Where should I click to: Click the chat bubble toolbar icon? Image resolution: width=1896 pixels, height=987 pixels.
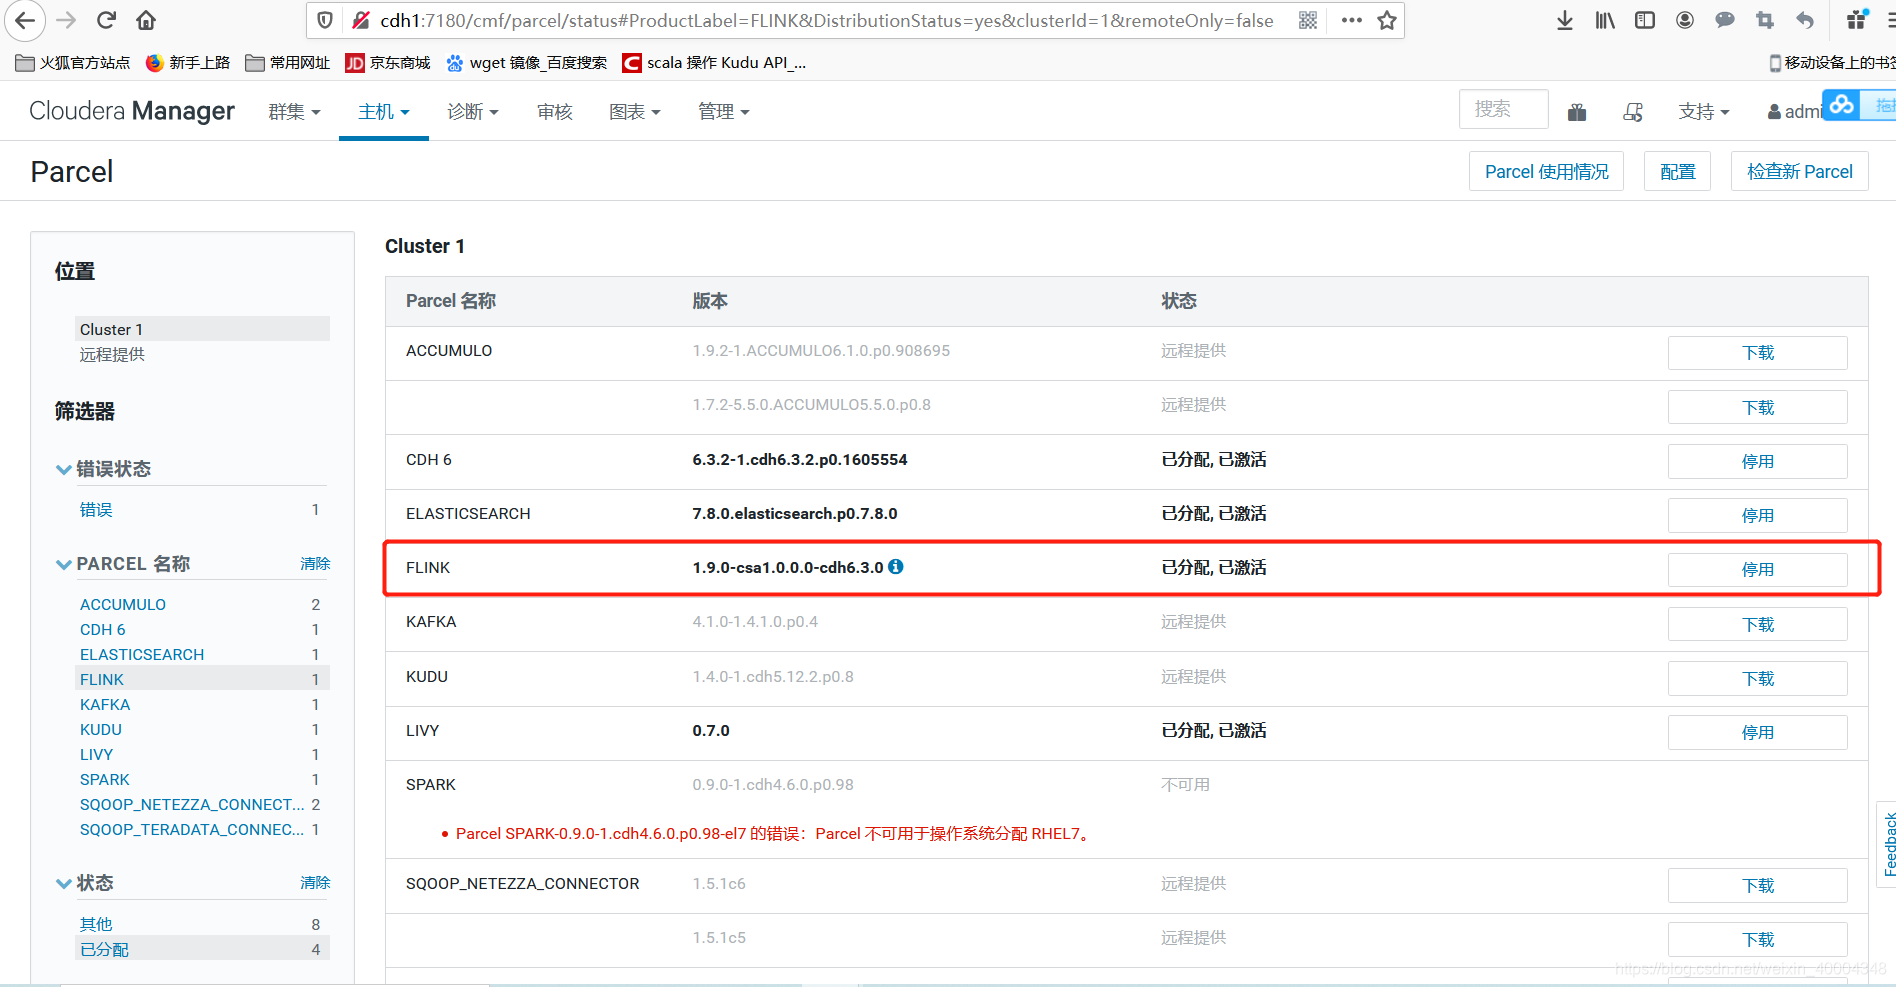tap(1725, 20)
